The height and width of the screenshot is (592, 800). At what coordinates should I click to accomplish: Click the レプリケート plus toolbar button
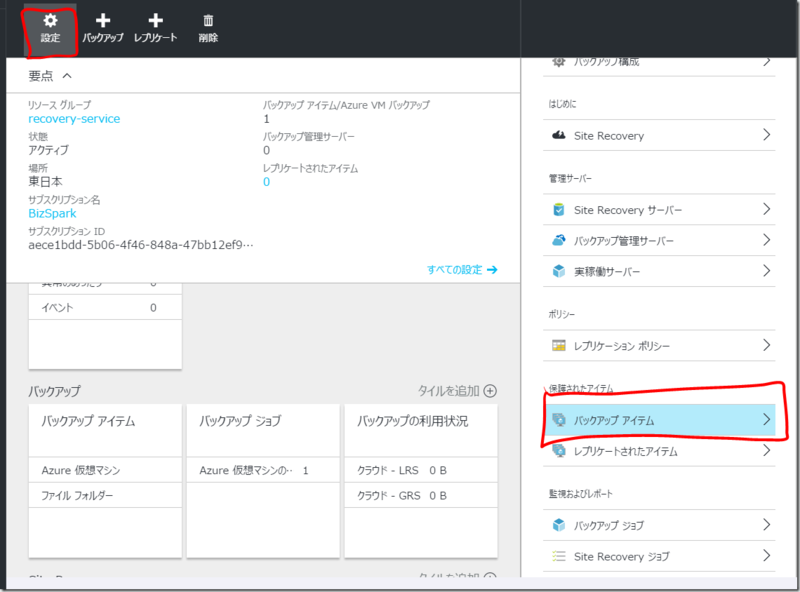point(155,28)
